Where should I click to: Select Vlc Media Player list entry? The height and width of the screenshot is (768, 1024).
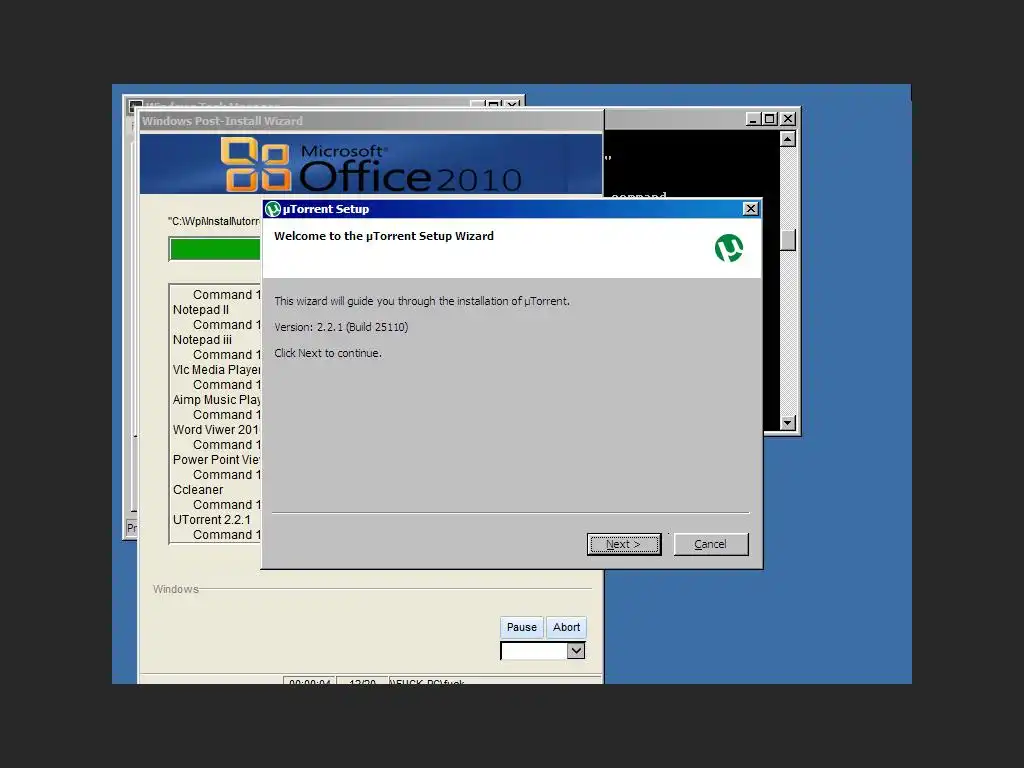pos(216,370)
